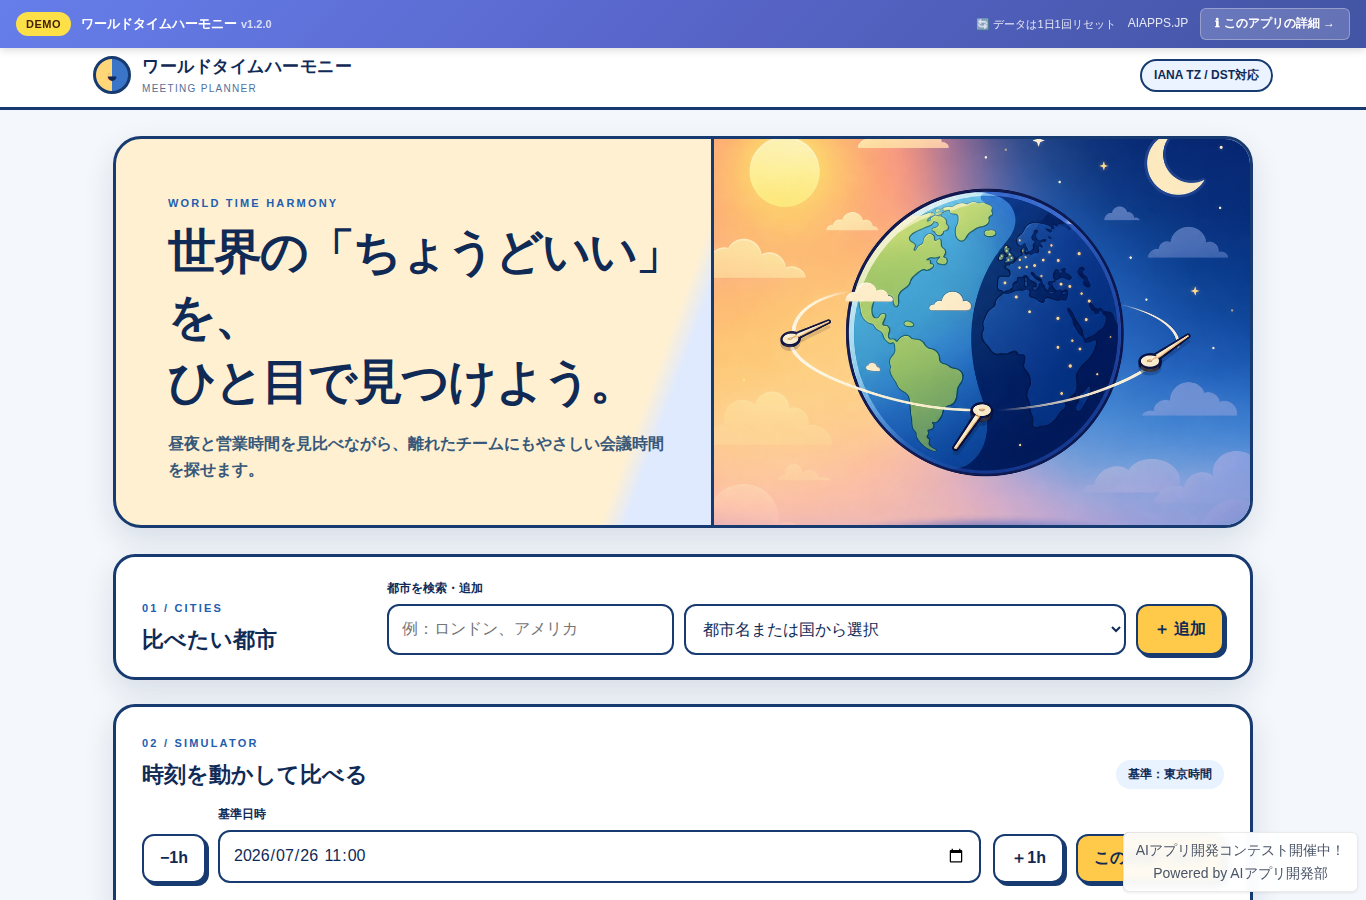This screenshot has width=1366, height=900.
Task: Click the globe illustration in the hero banner
Action: click(985, 333)
